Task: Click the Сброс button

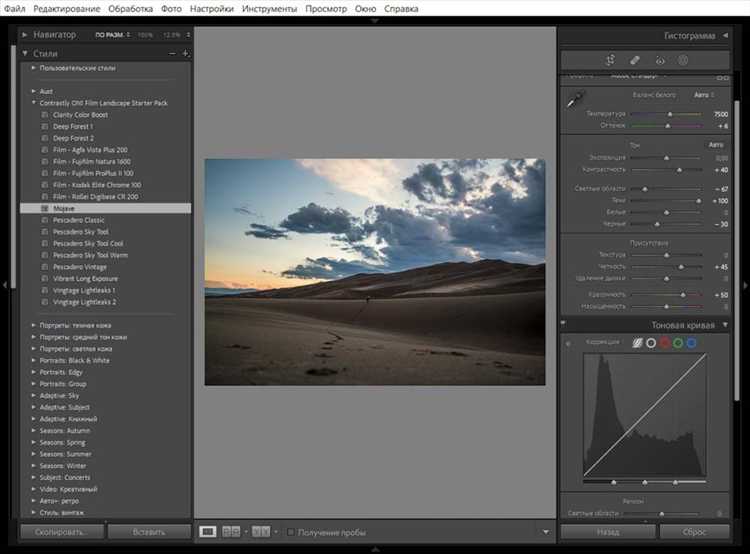Action: click(695, 532)
